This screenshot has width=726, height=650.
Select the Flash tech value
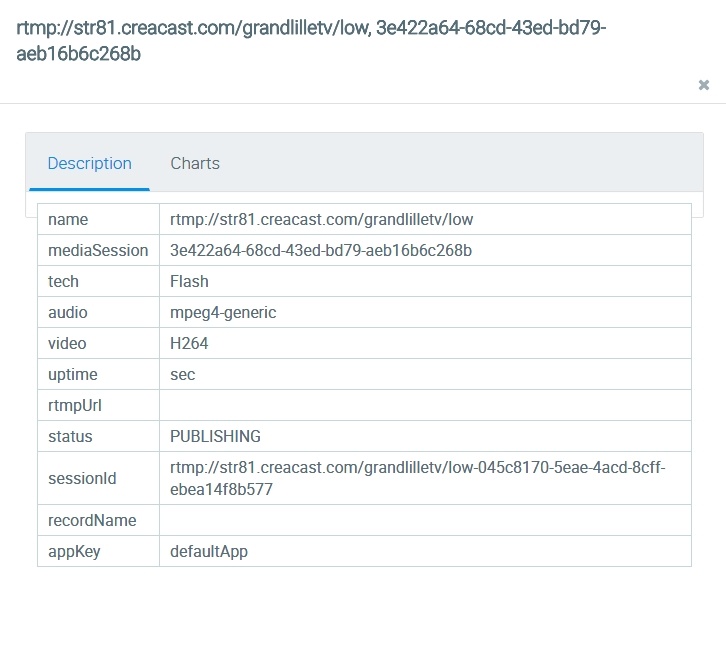189,281
